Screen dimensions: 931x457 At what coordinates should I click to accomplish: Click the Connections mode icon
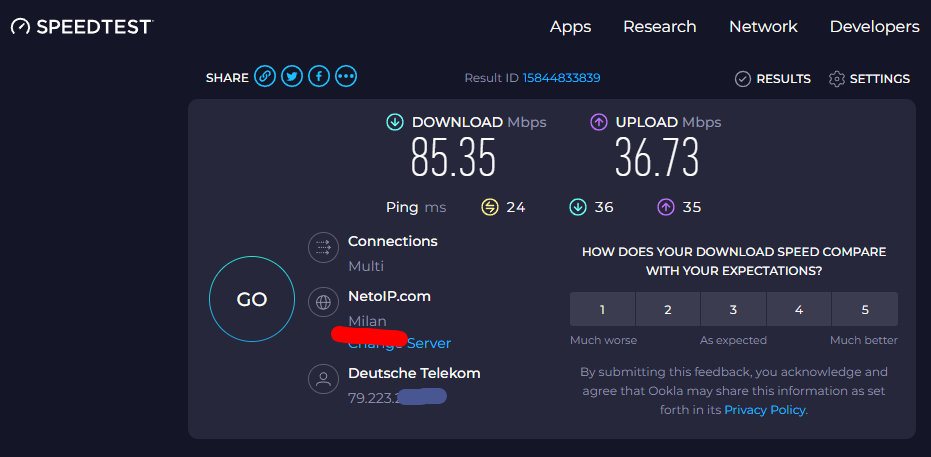click(x=324, y=247)
